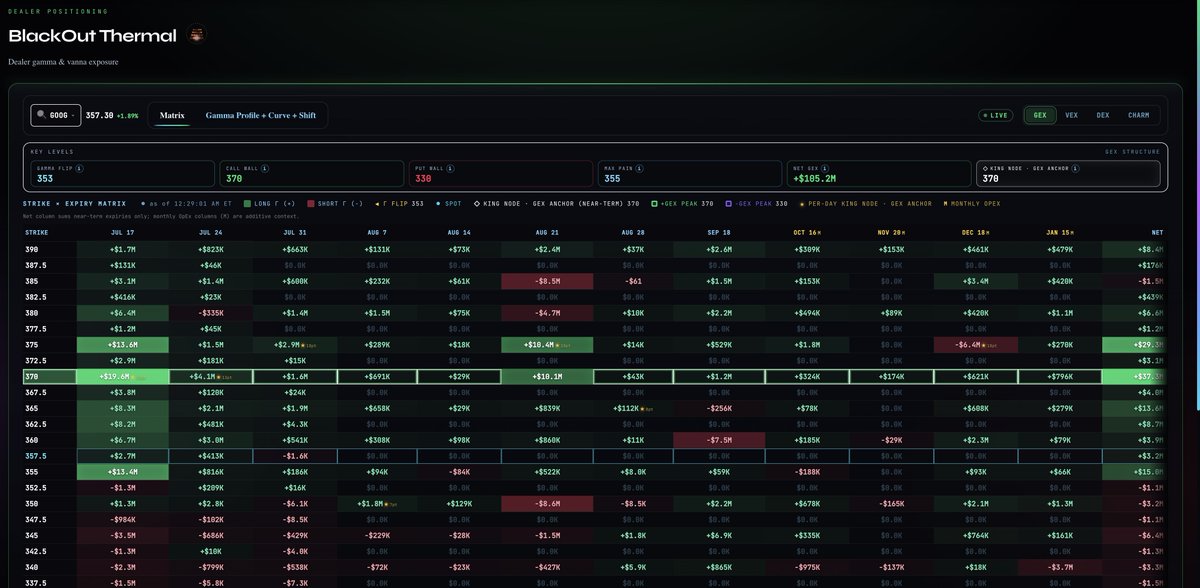The height and width of the screenshot is (588, 1200).
Task: Click the DEC 18 column header
Action: pos(976,231)
